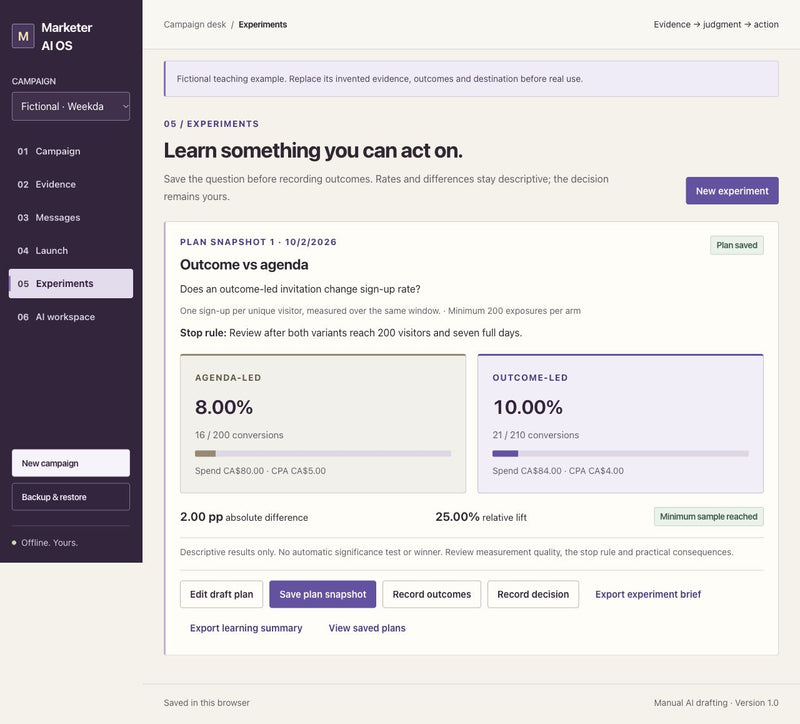Click 'Saved in this browser' footer text
This screenshot has width=800, height=724.
[207, 703]
